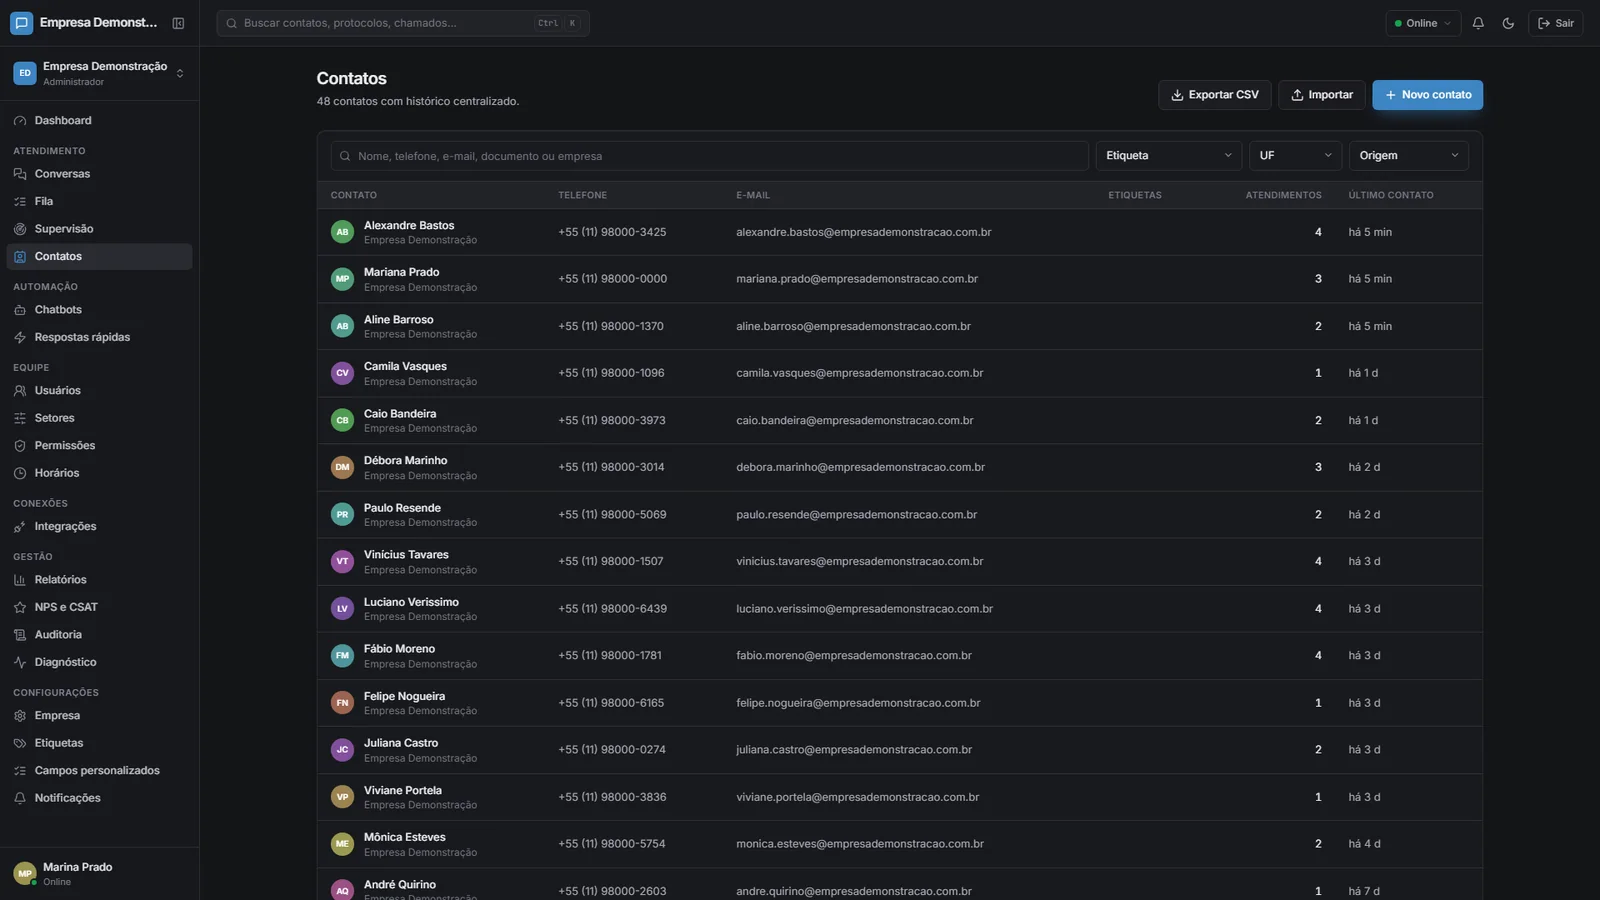Click the Novo contato button
Screen dimensions: 1600x900
pyautogui.click(x=1427, y=95)
